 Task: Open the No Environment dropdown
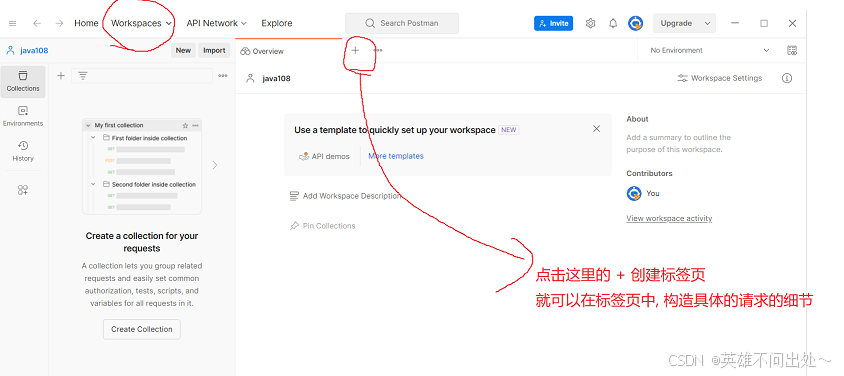(709, 50)
